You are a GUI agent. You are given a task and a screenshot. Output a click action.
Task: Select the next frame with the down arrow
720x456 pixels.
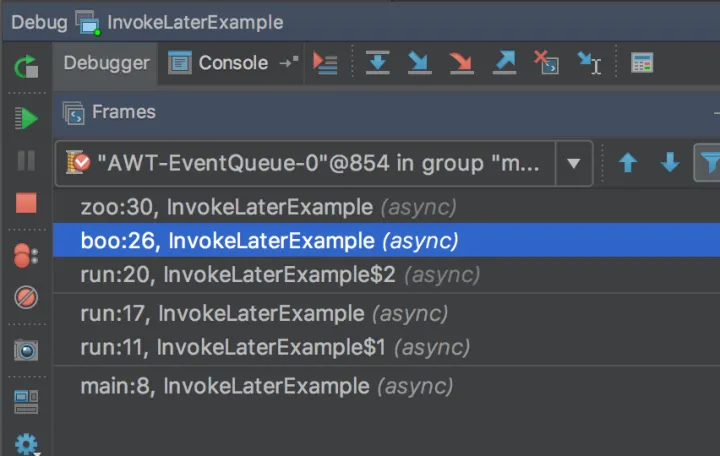click(x=670, y=163)
